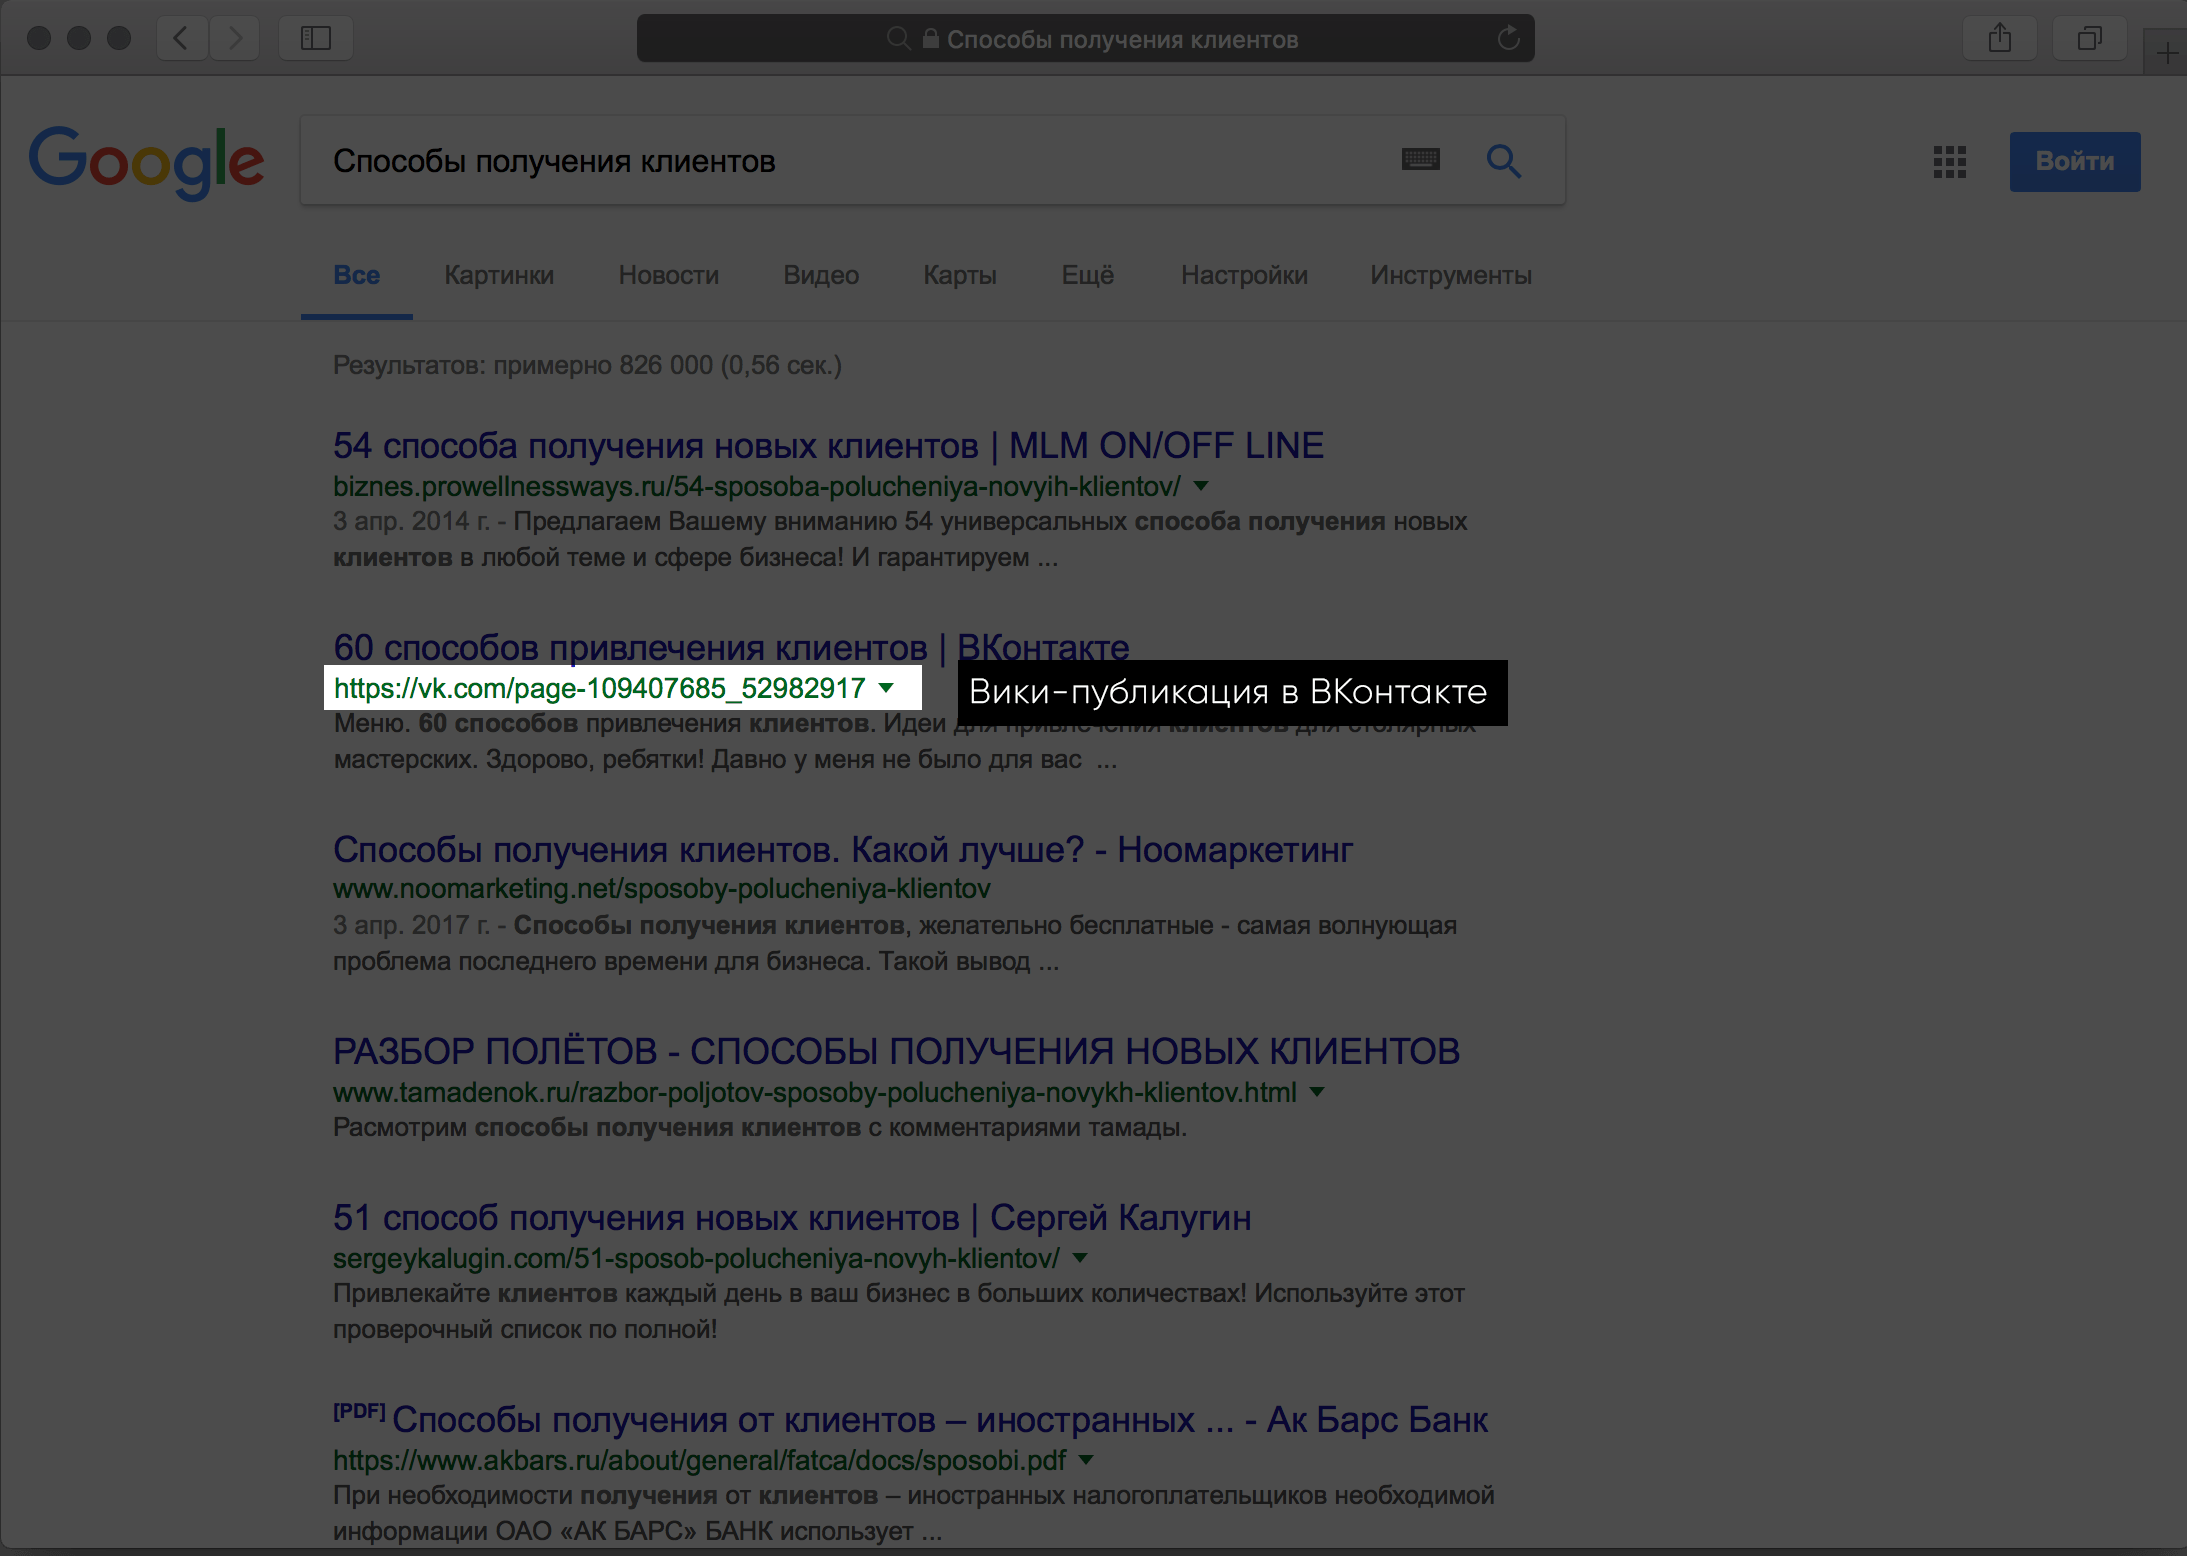Screen dimensions: 2187x1556
Task: Click the https://vk.com/page-109407685_52982917 URL
Action: tap(600, 689)
